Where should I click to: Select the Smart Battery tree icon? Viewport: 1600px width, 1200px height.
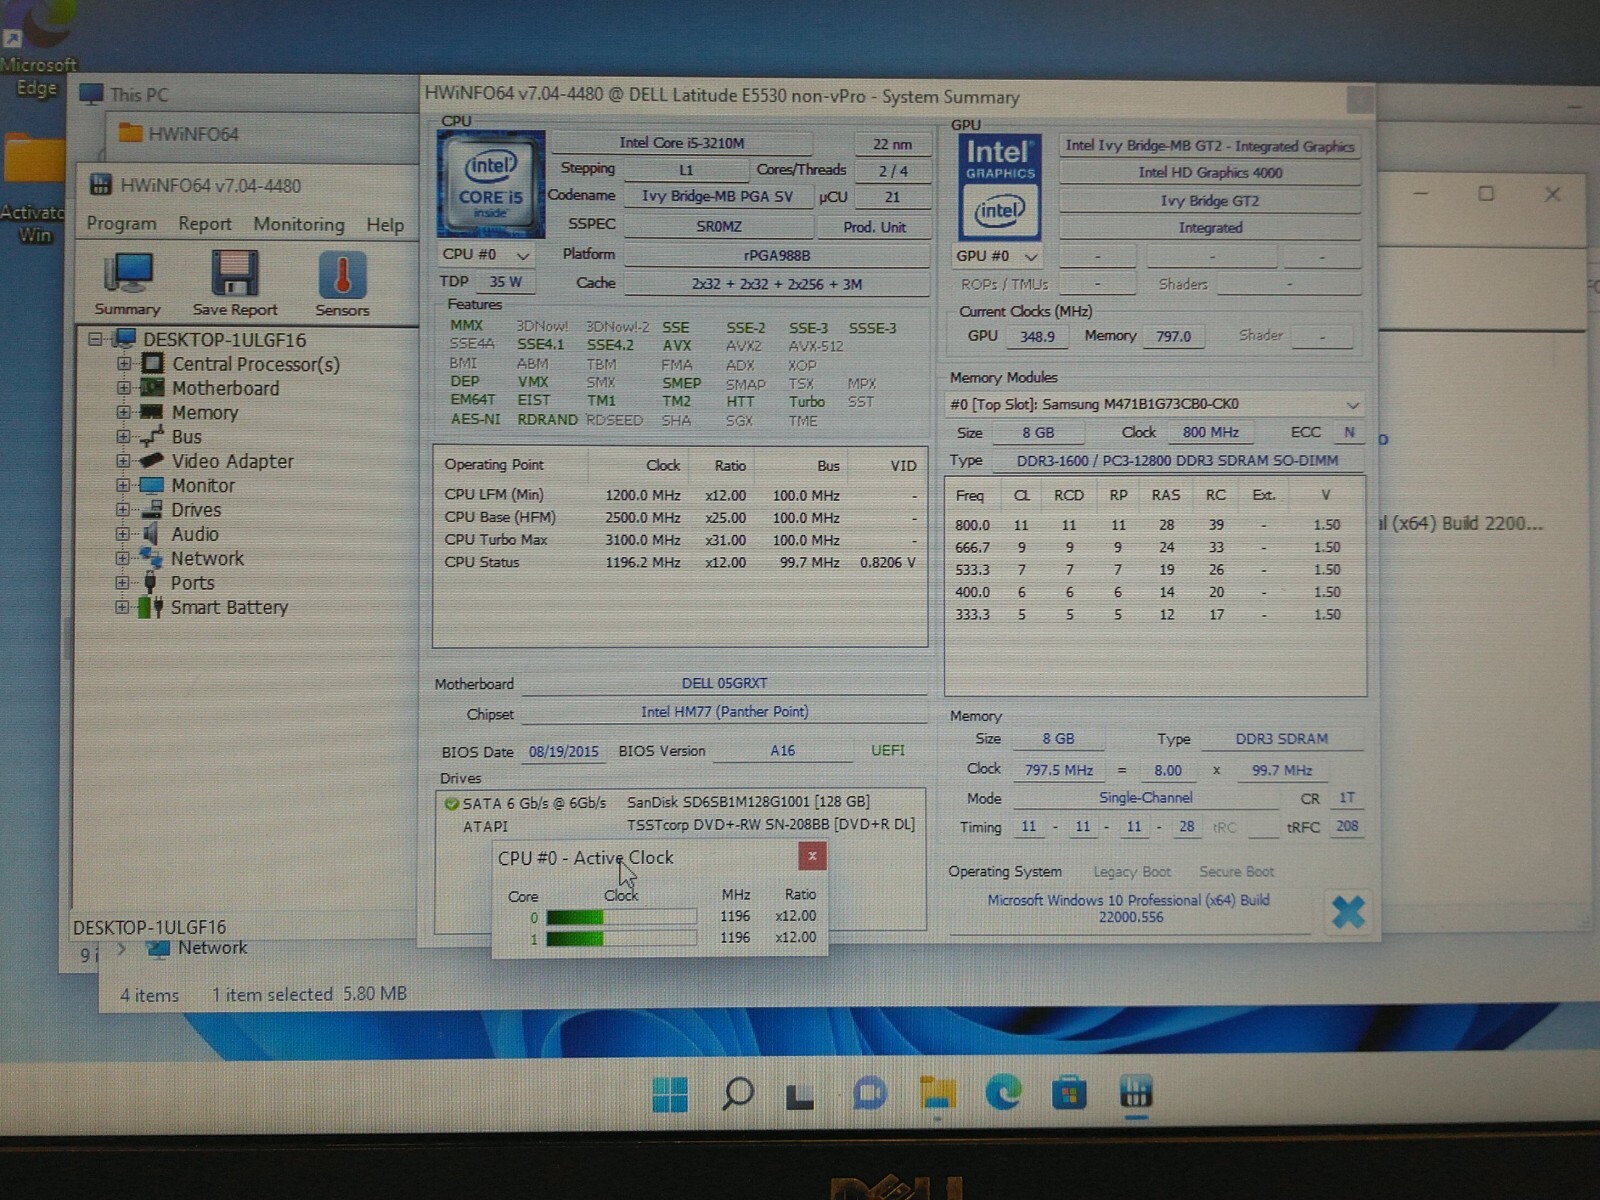(152, 607)
